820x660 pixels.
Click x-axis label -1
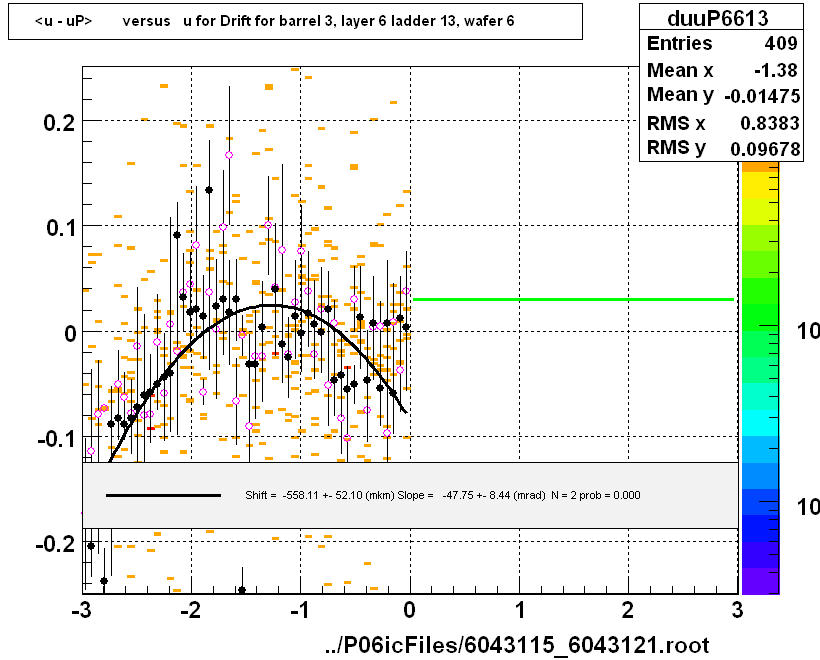[300, 610]
